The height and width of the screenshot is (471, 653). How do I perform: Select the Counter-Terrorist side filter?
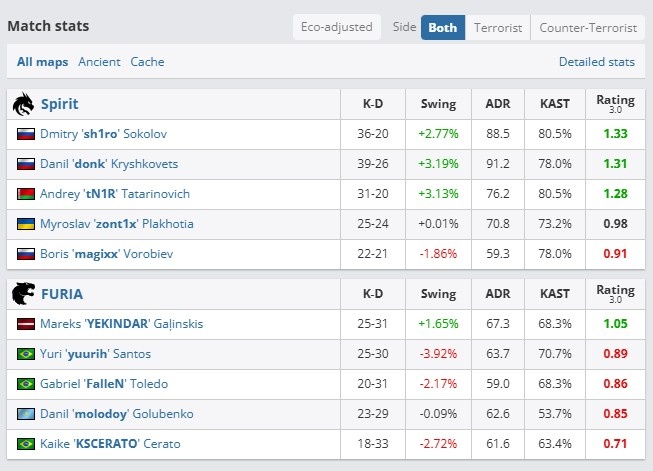click(588, 27)
